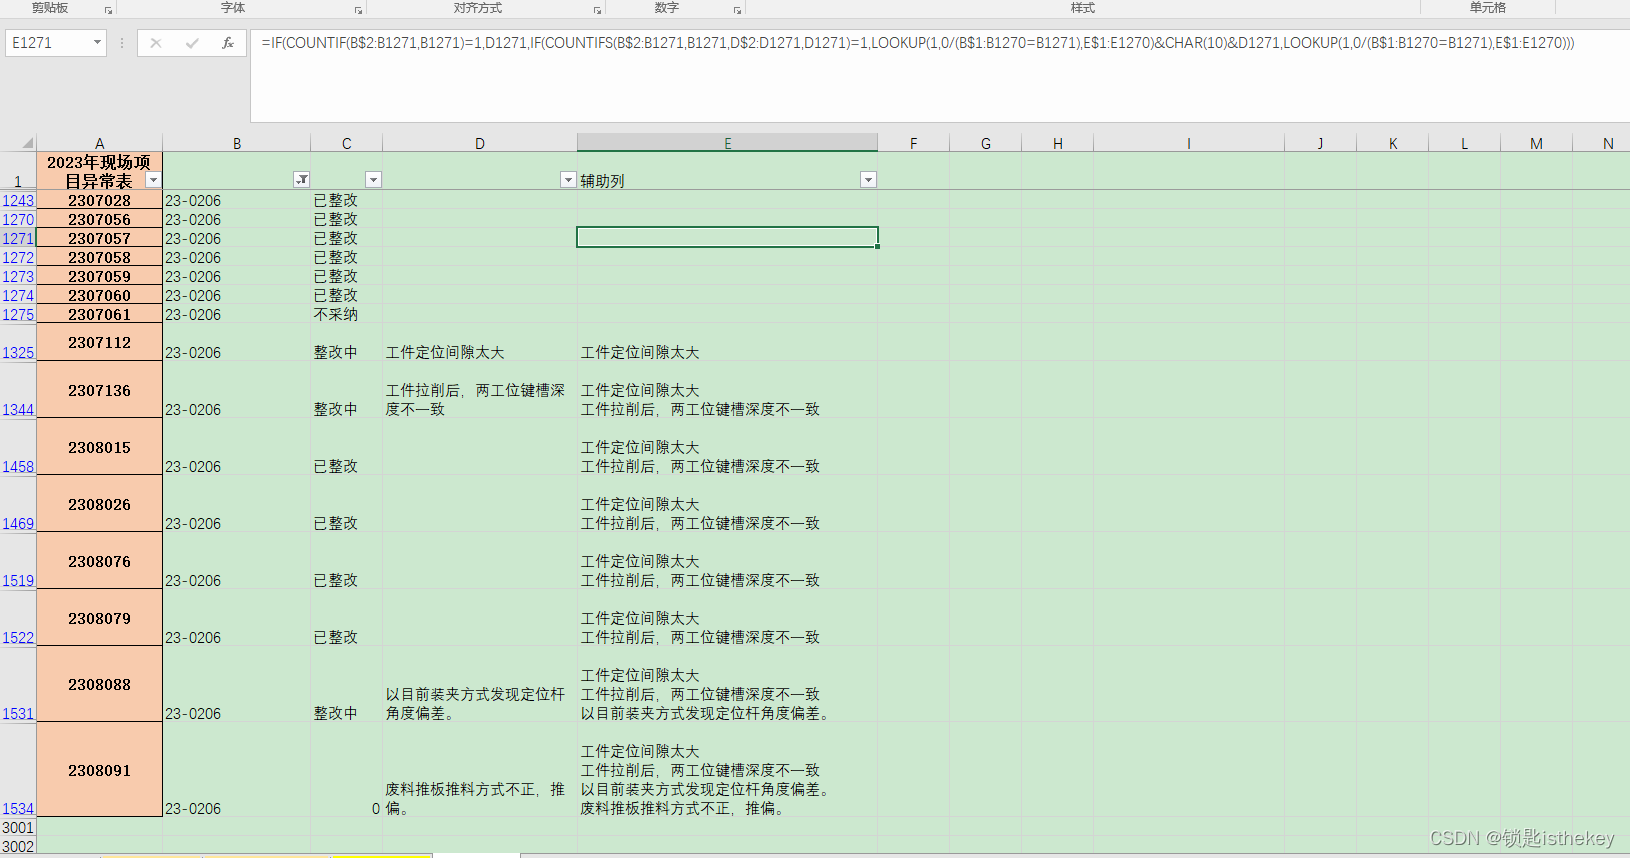
Task: Confirm formula entry with the checkmark icon
Action: 192,43
